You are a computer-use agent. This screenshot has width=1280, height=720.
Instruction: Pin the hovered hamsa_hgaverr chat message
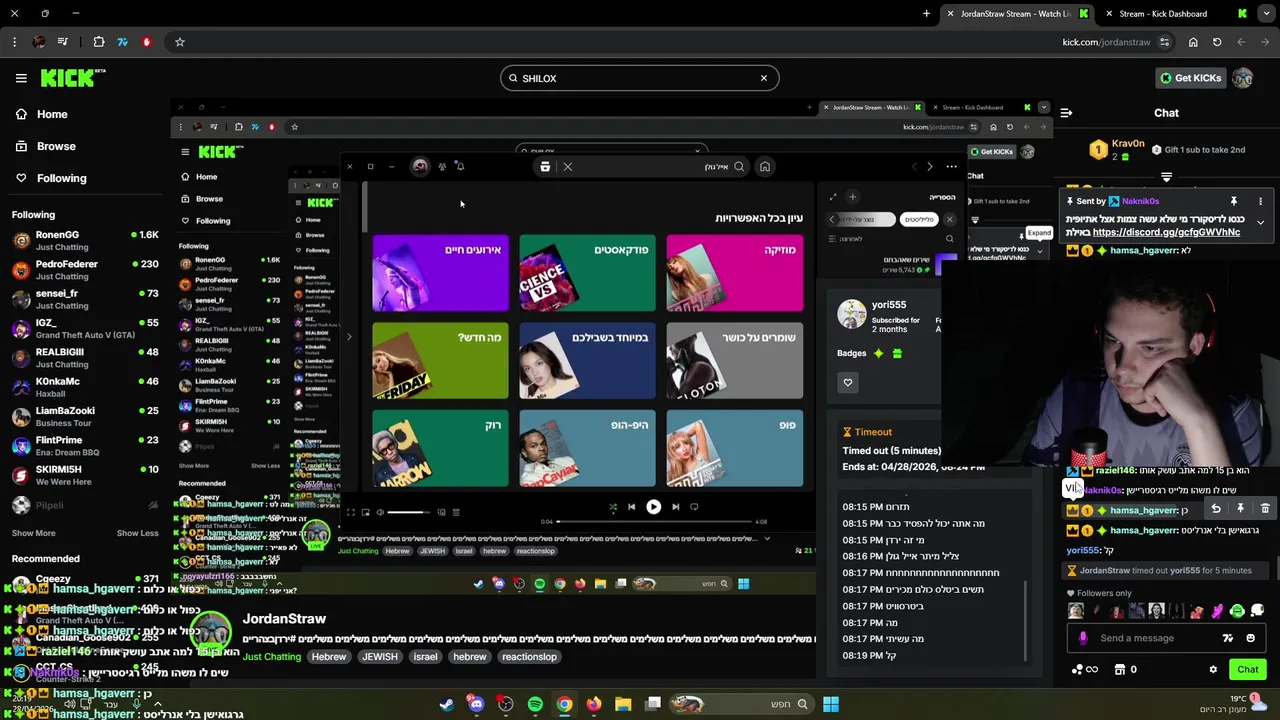[x=1240, y=509]
